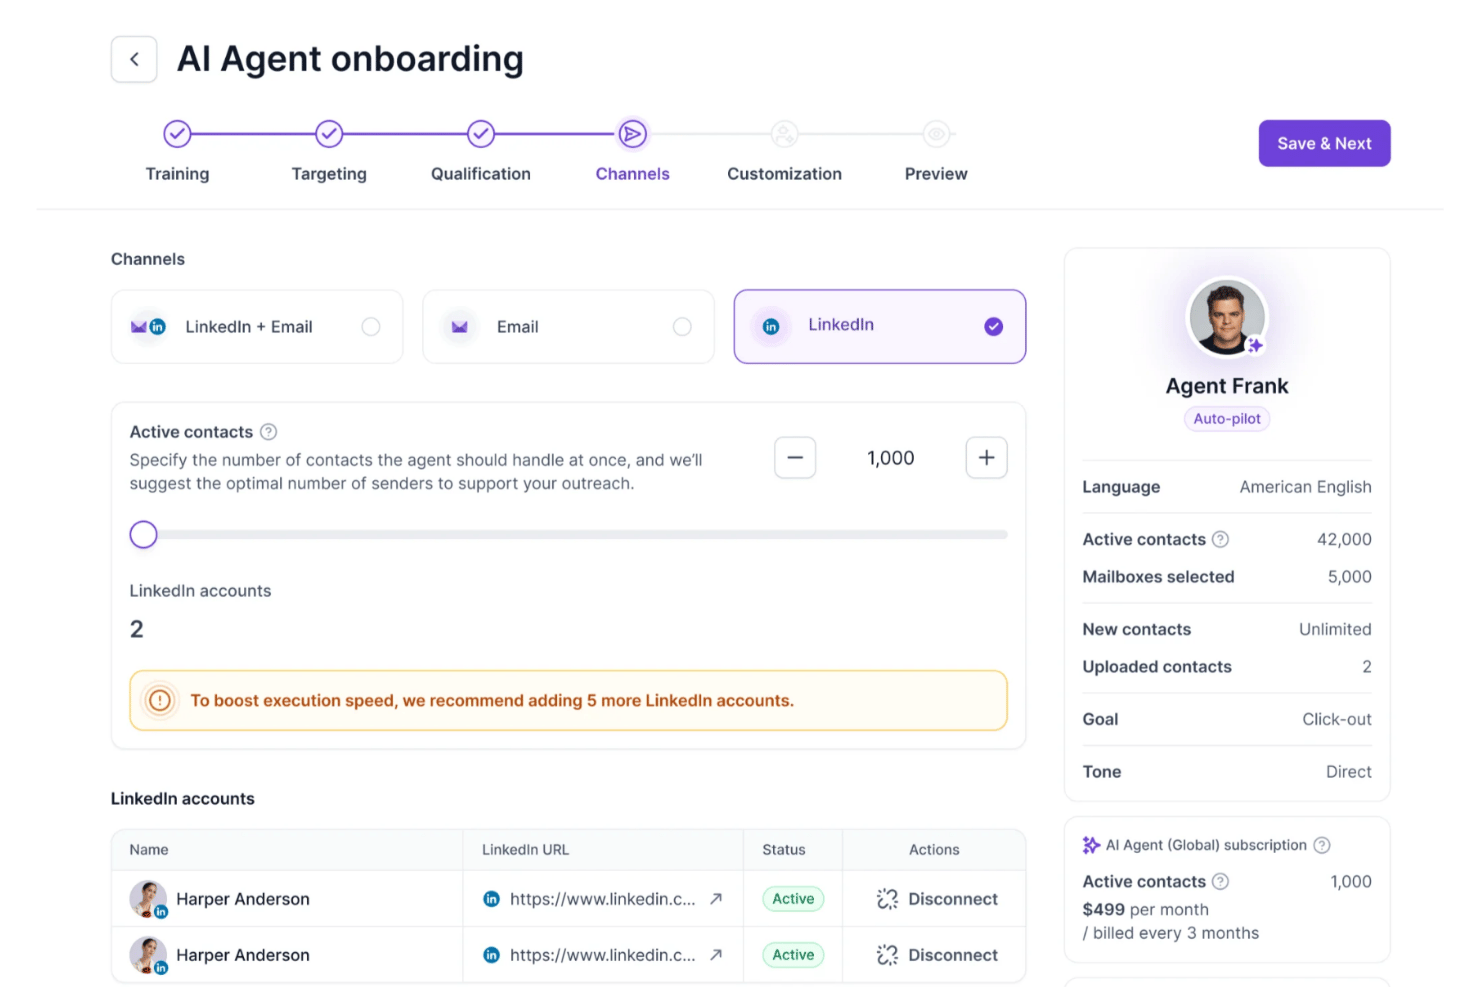Viewport: 1480px width, 987px height.
Task: Increase active contacts with the plus button
Action: point(986,458)
